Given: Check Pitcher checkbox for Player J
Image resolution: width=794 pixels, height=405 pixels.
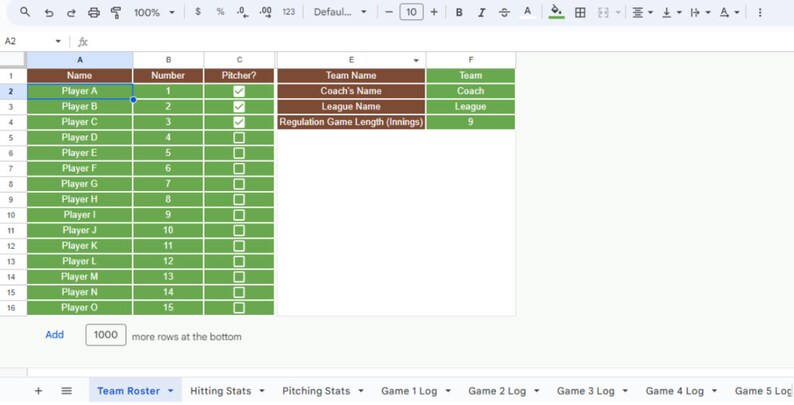Looking at the screenshot, I should tap(239, 230).
